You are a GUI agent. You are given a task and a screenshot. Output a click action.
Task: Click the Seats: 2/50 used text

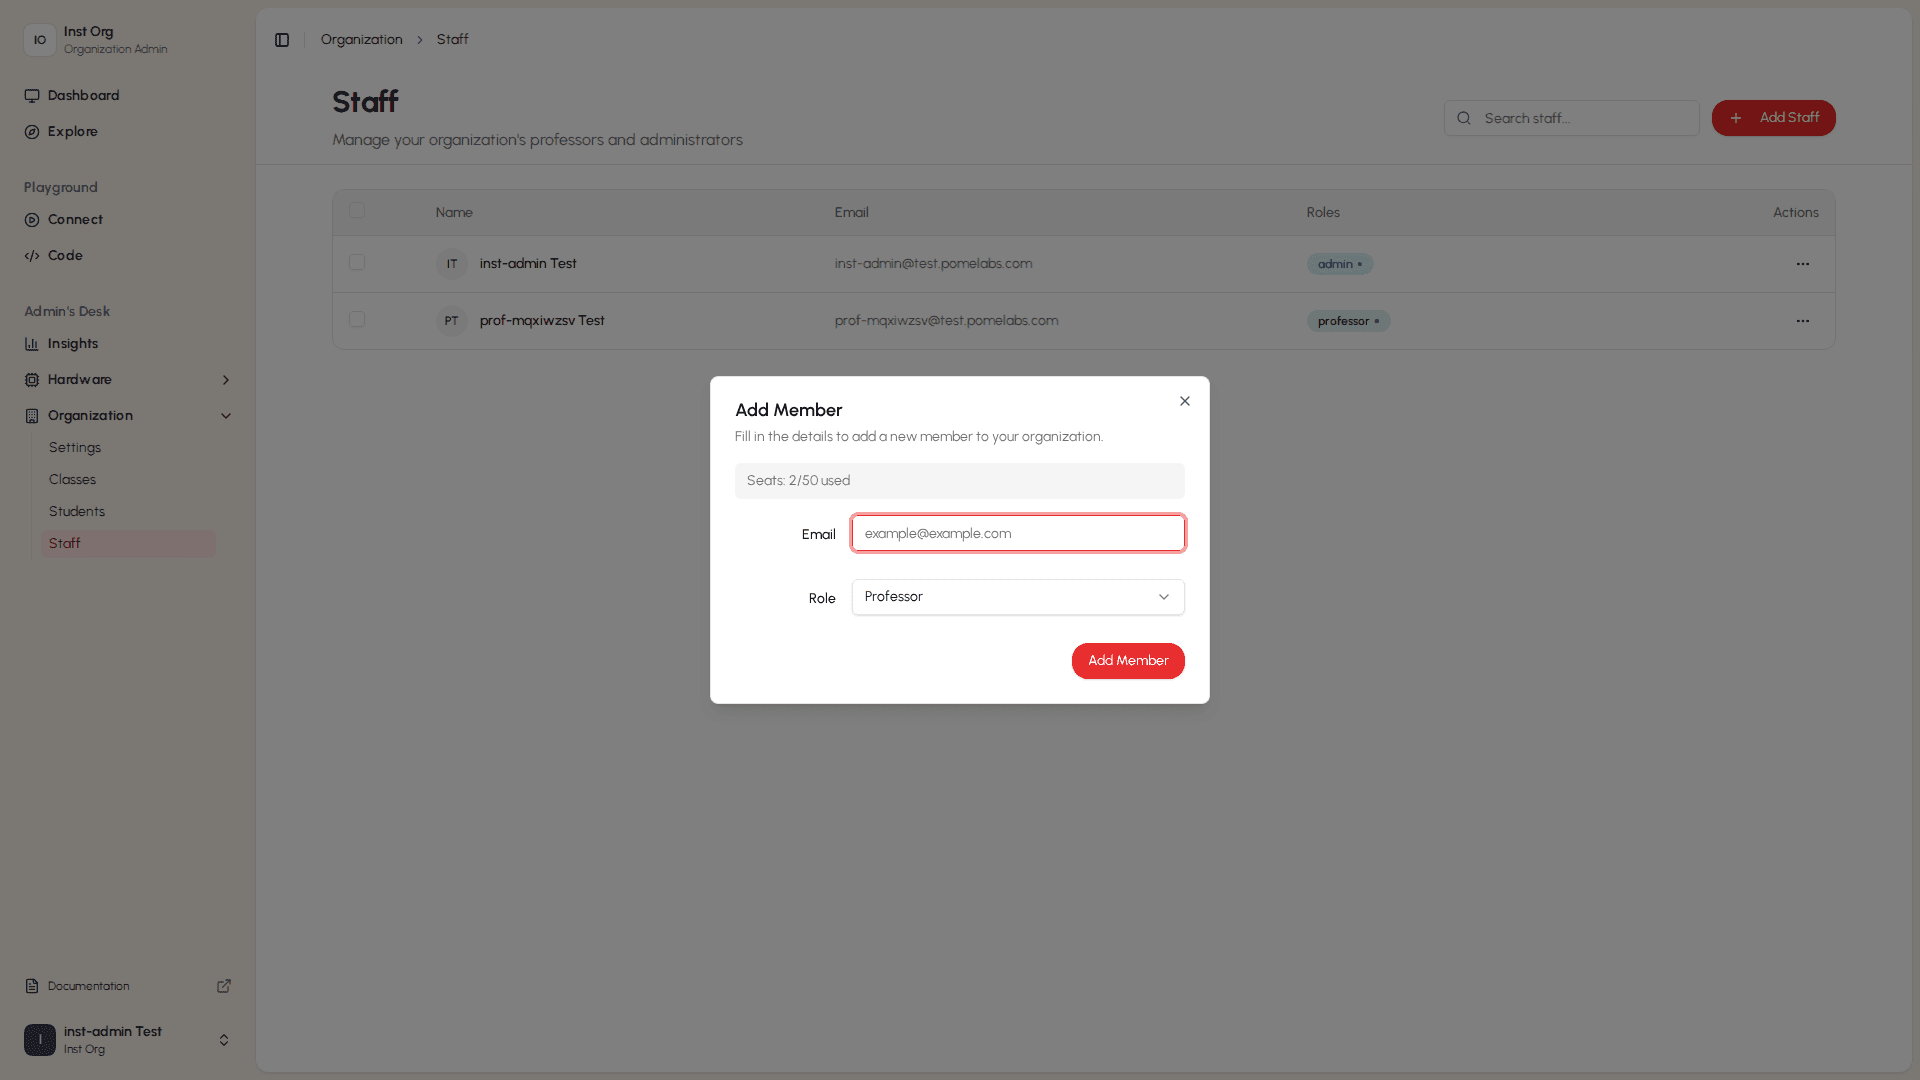pos(798,481)
